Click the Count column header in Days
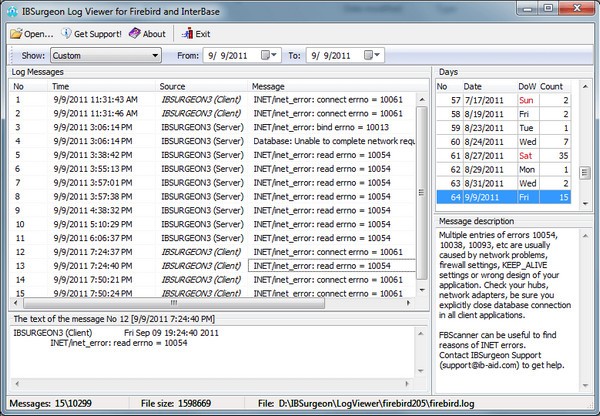Viewport: 600px width, 416px height. coord(553,87)
